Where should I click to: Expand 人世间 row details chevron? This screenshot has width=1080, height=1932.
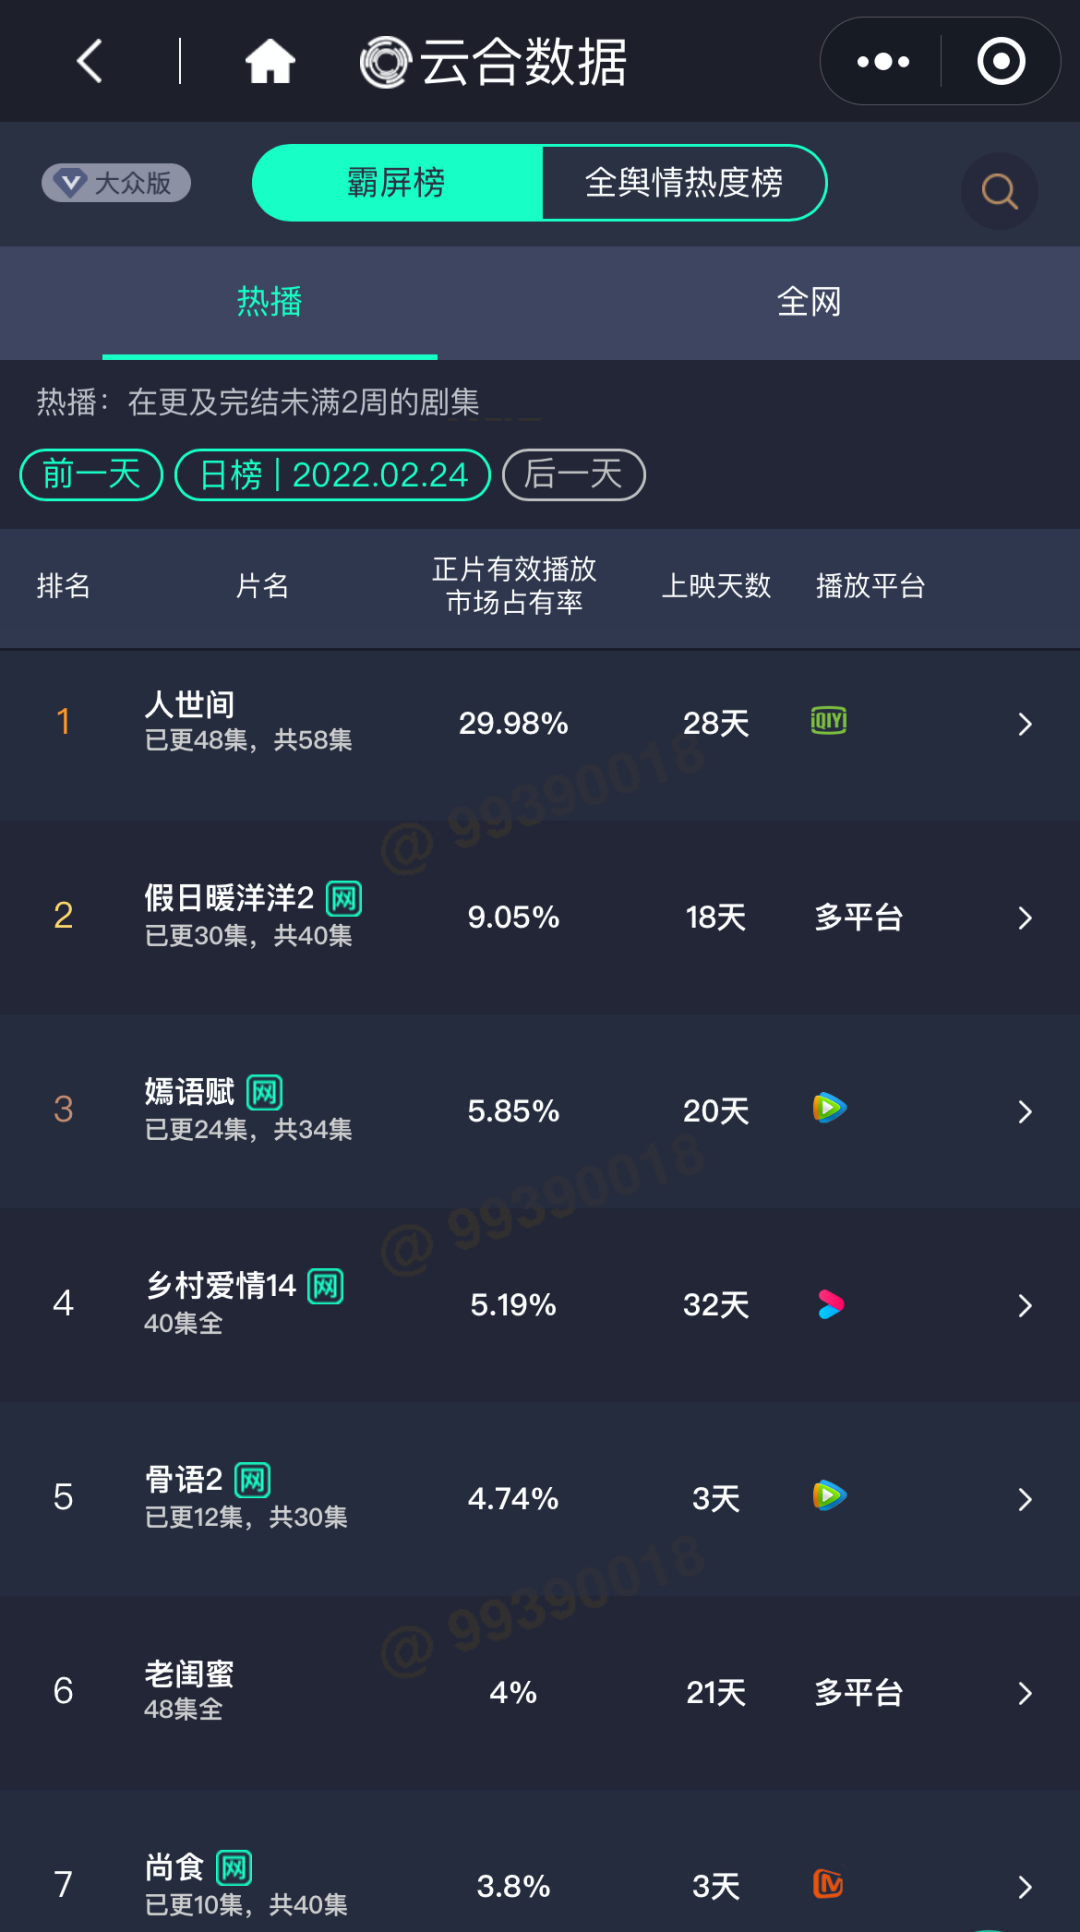click(x=1024, y=724)
